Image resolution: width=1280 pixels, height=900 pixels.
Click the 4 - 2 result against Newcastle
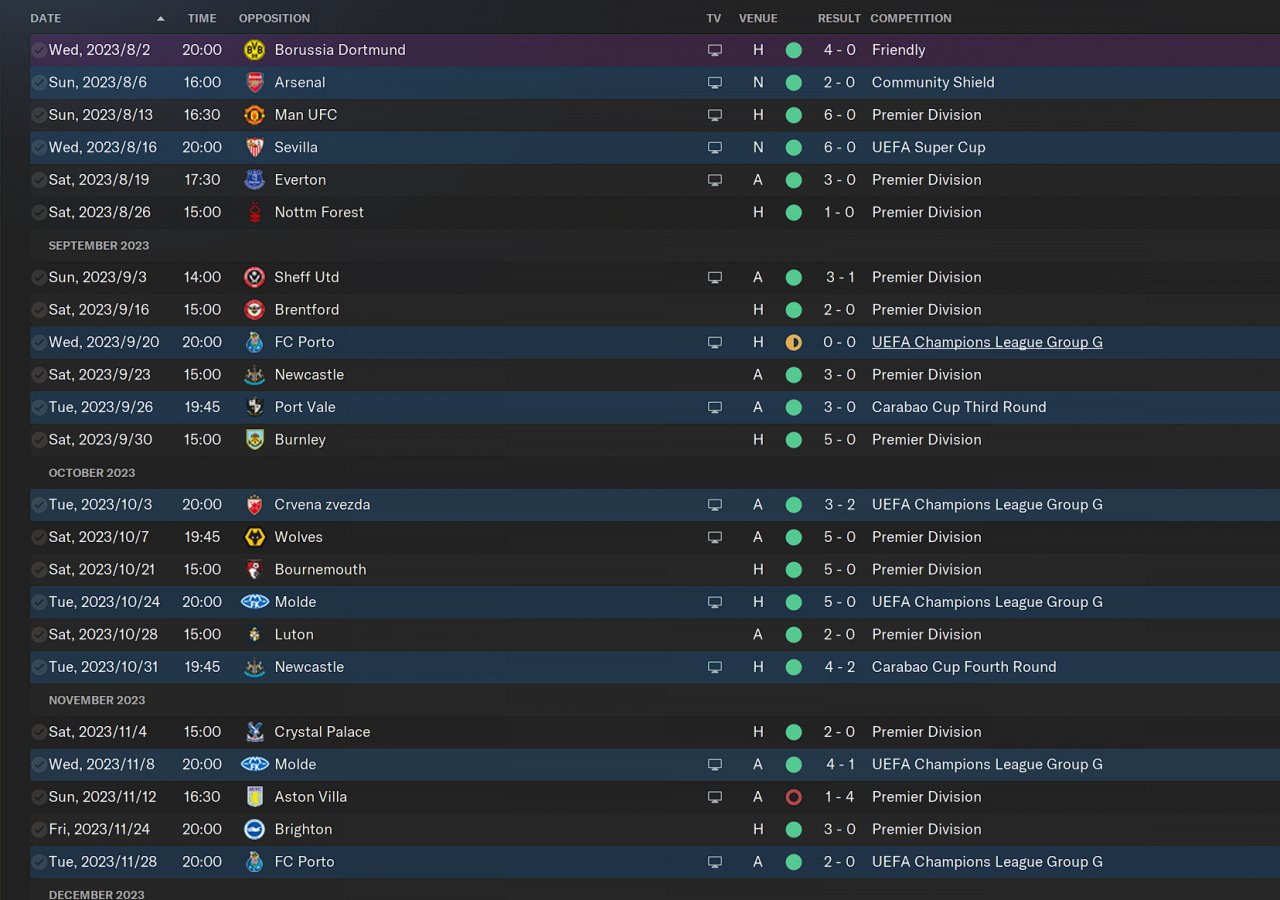839,667
